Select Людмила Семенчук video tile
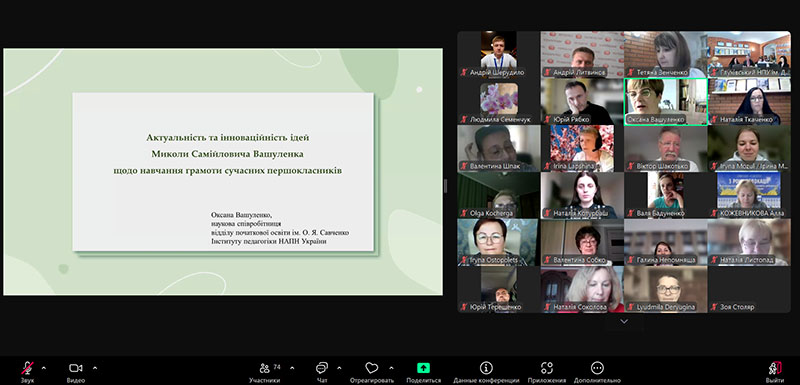The width and height of the screenshot is (800, 385). tap(499, 101)
